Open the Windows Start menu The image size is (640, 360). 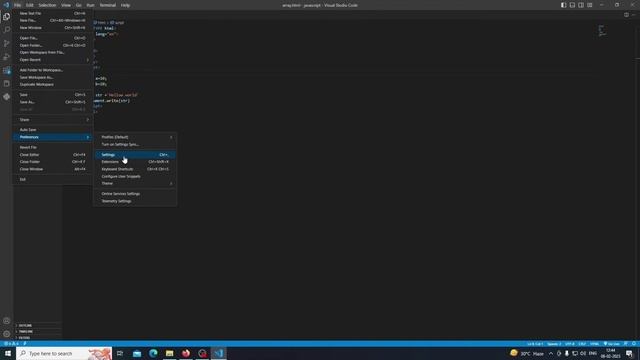(x=8, y=353)
